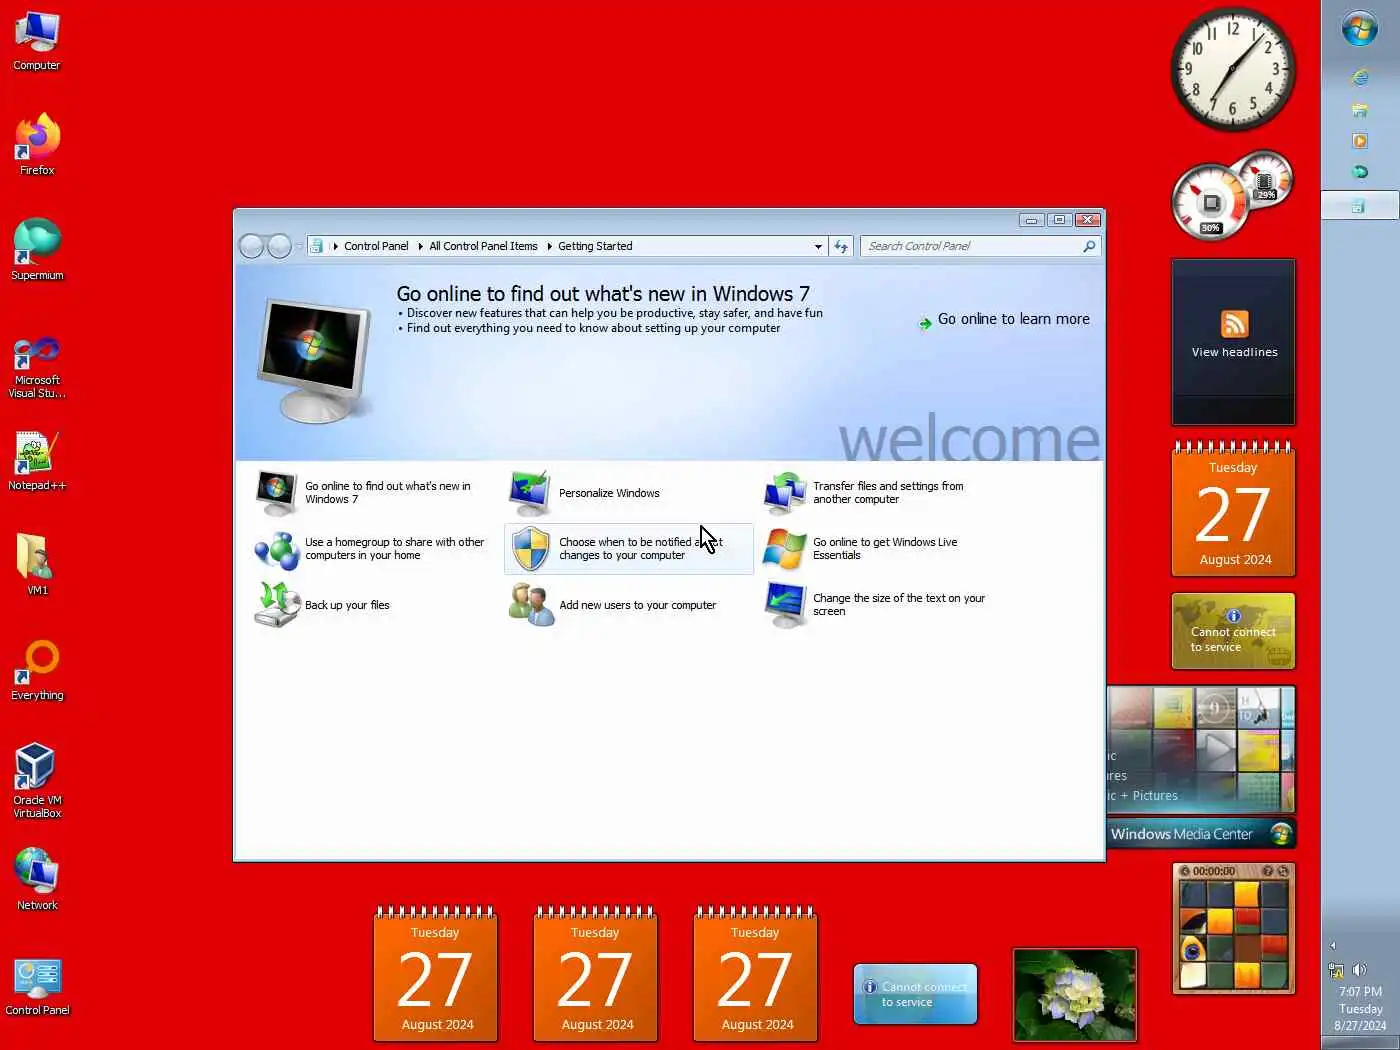1400x1050 pixels.
Task: Select the Notepad++ desktop icon
Action: (37, 461)
